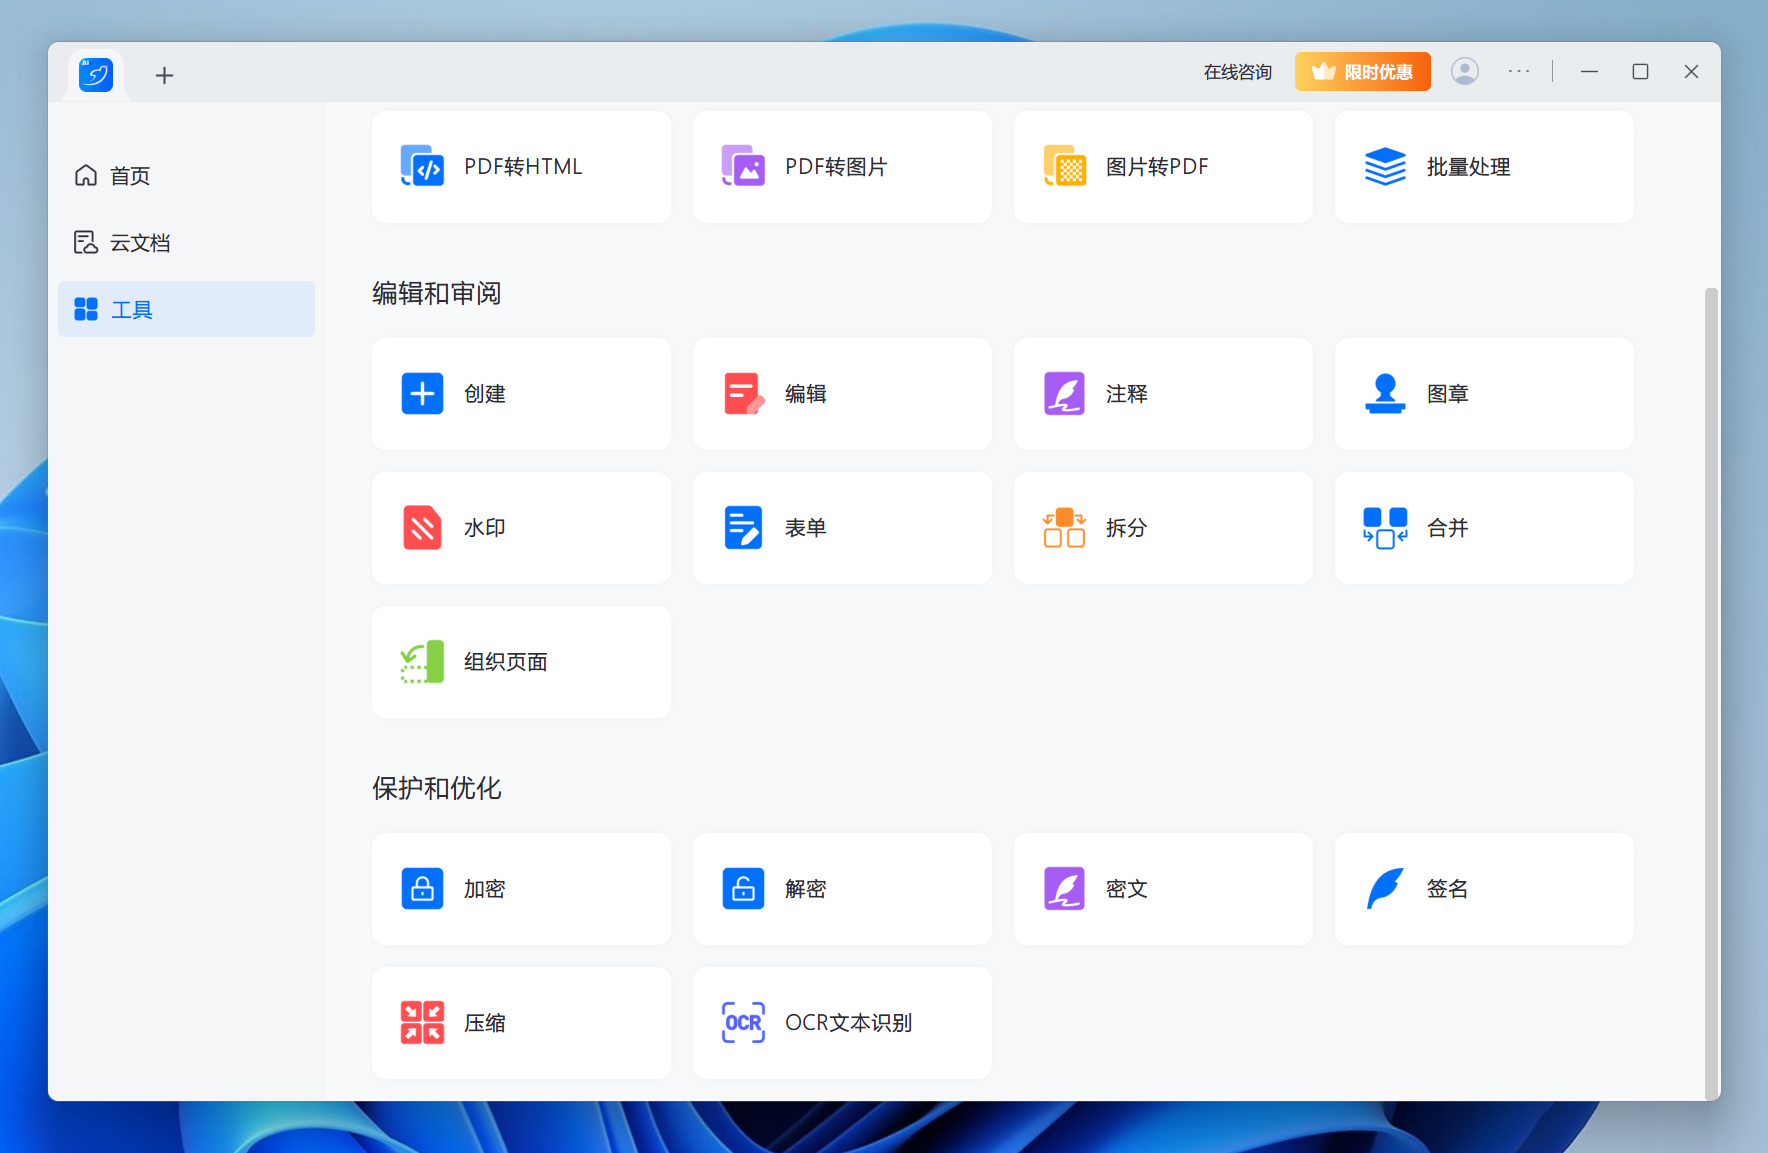This screenshot has width=1768, height=1153.
Task: Open the user account avatar
Action: click(x=1465, y=71)
